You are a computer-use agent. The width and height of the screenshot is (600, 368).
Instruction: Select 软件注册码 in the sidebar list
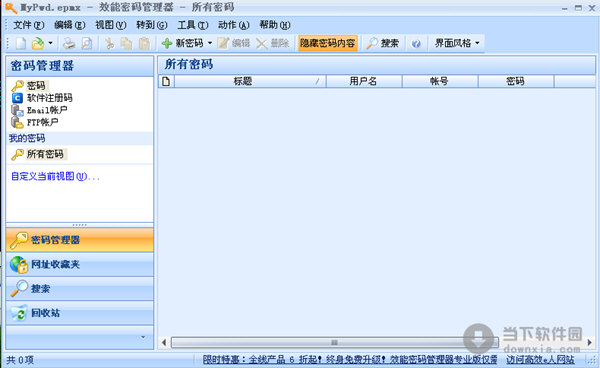(x=49, y=98)
